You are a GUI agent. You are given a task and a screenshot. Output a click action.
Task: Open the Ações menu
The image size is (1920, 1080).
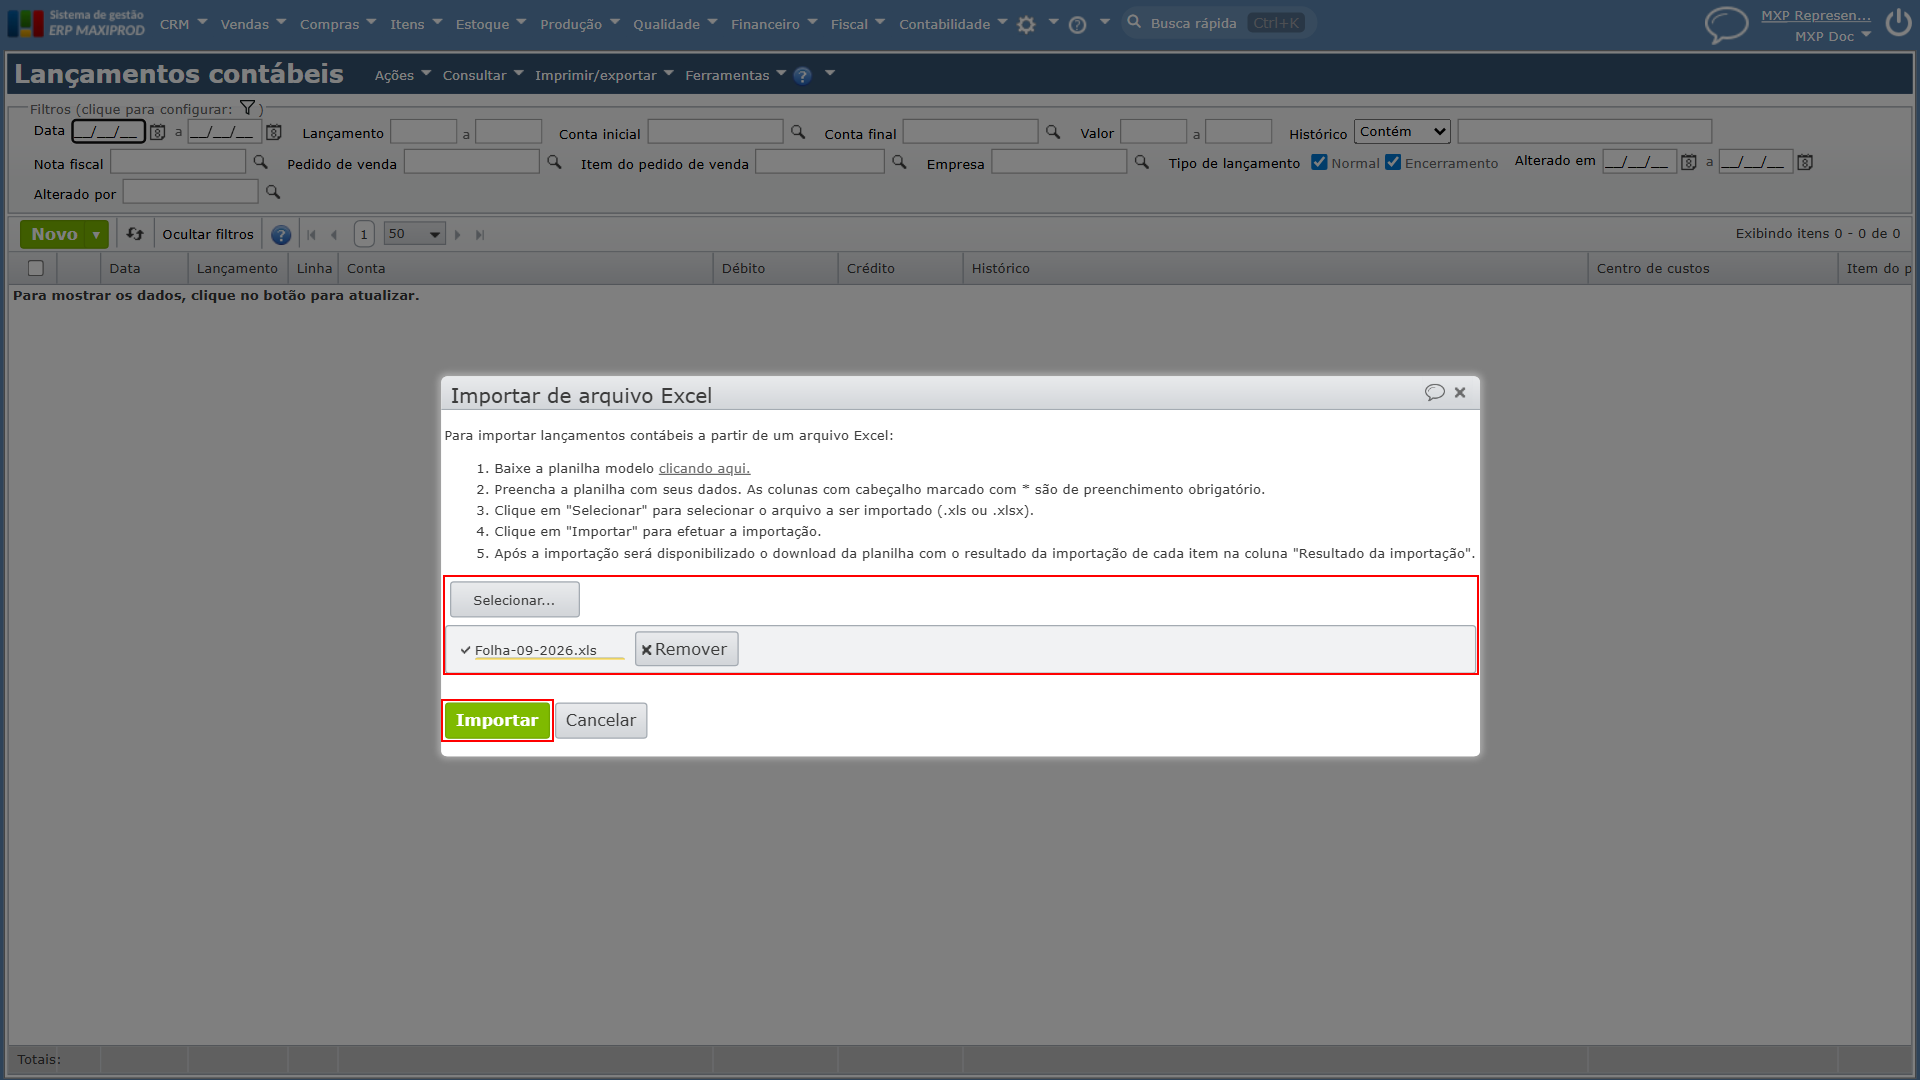coord(402,75)
